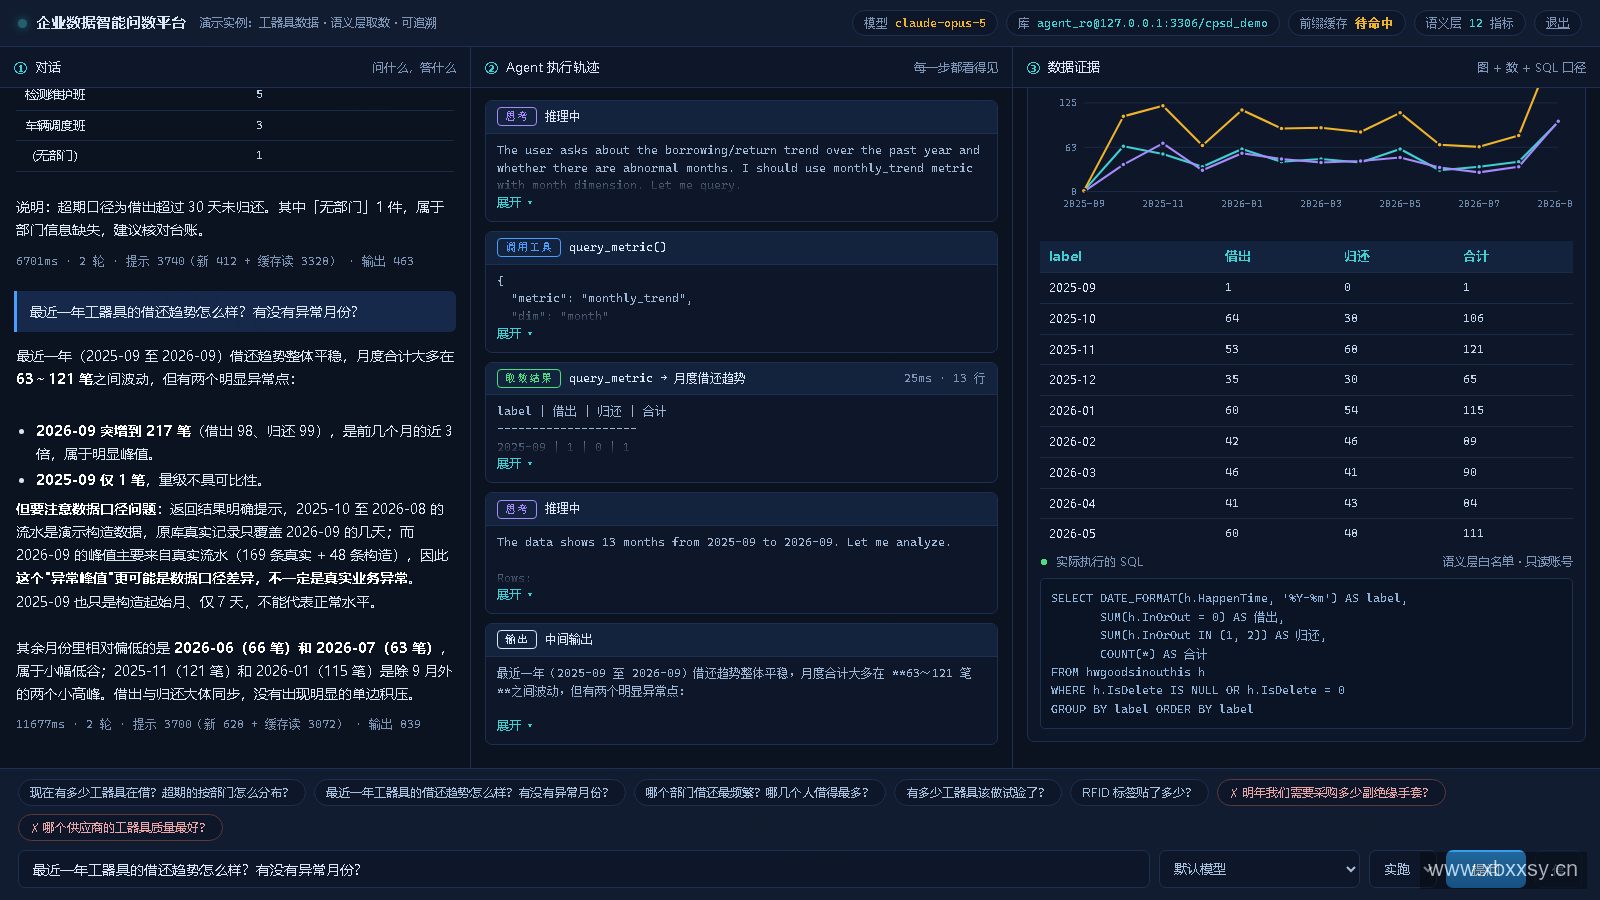Click the 借出 column header in the data table
Image resolution: width=1600 pixels, height=900 pixels.
(x=1238, y=257)
